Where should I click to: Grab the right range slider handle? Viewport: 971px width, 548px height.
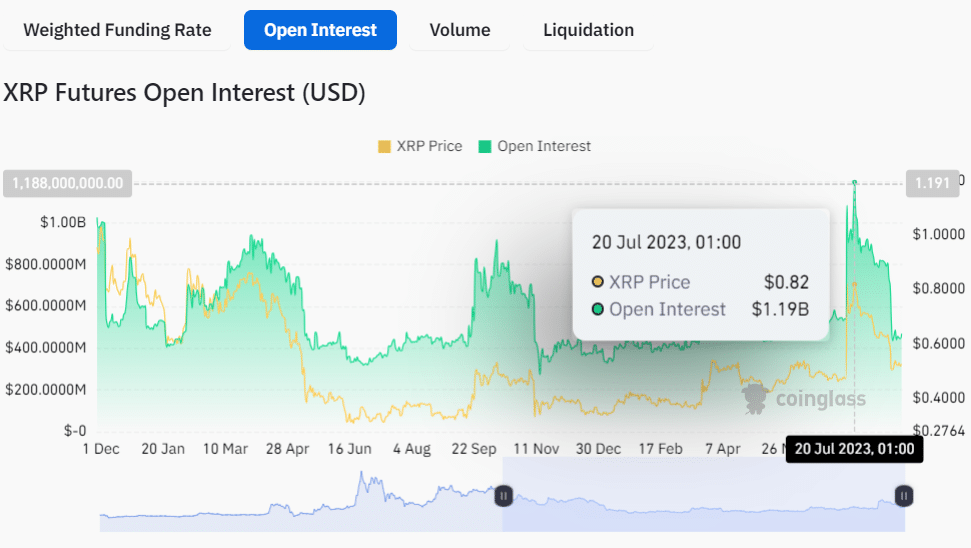(904, 496)
